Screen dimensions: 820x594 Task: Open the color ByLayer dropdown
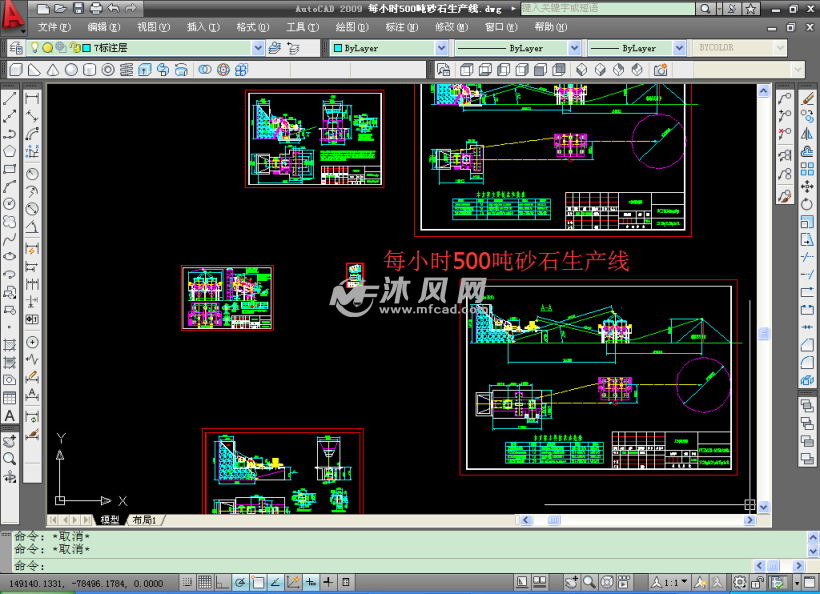(441, 48)
